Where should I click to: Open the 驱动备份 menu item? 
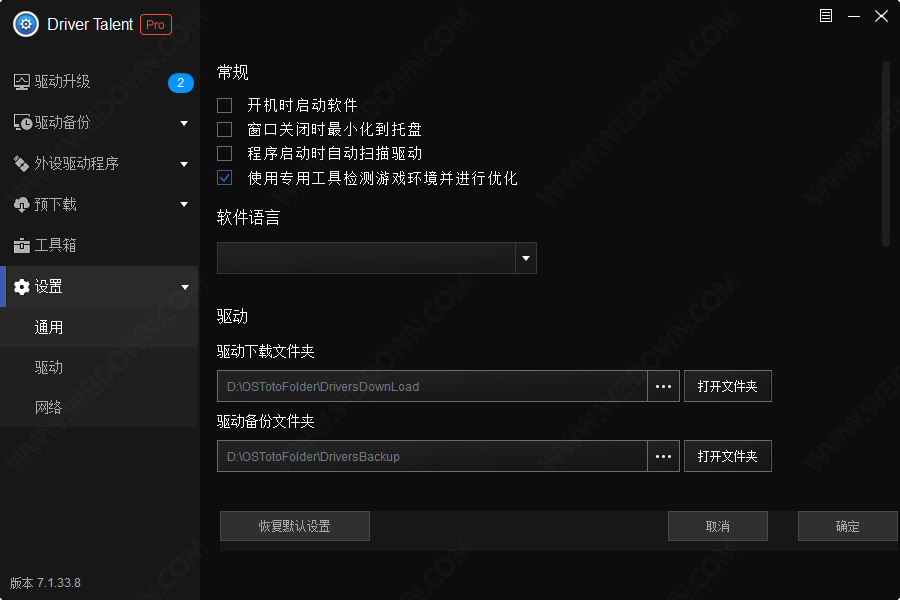click(99, 122)
